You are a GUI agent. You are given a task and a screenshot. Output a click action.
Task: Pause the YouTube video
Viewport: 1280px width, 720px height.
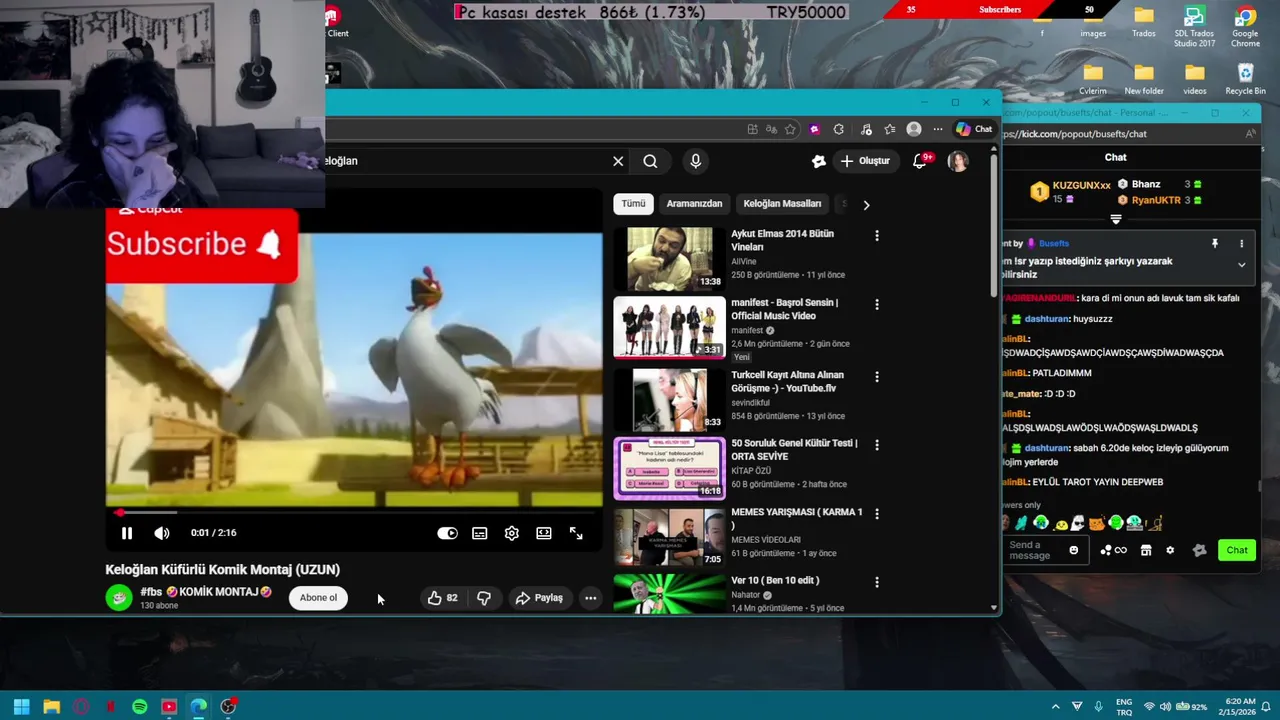[x=126, y=533]
